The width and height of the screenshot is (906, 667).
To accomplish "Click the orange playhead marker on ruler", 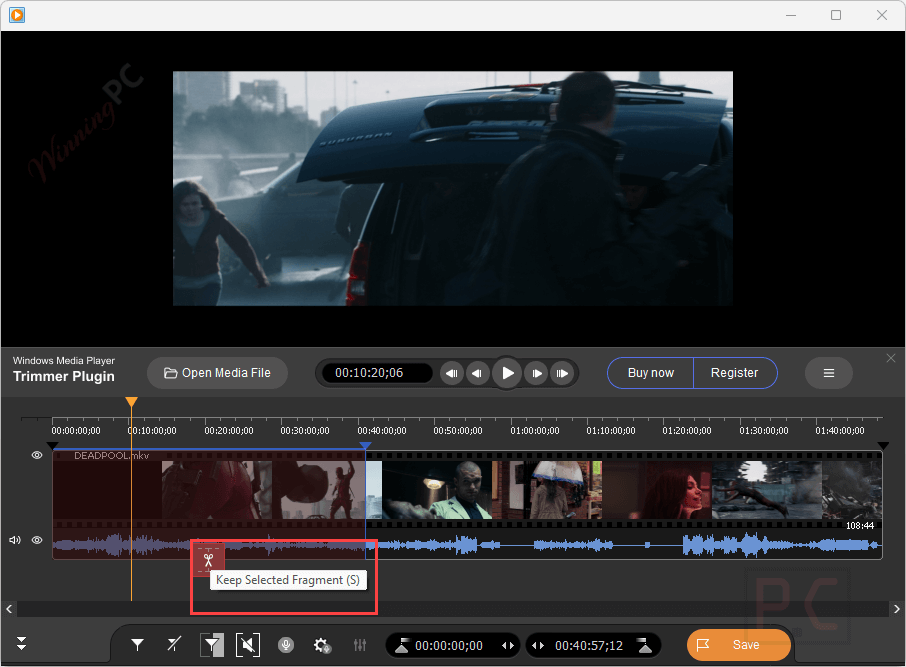I will [132, 402].
